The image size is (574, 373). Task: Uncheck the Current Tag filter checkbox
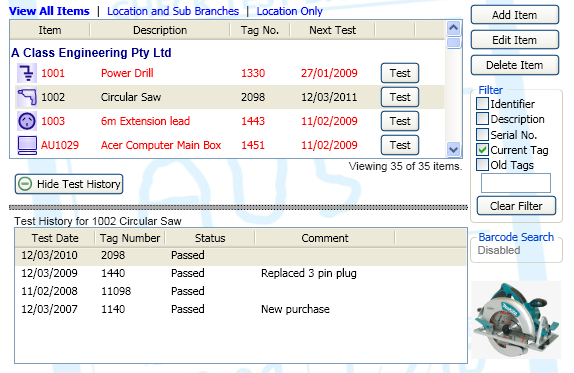click(482, 150)
